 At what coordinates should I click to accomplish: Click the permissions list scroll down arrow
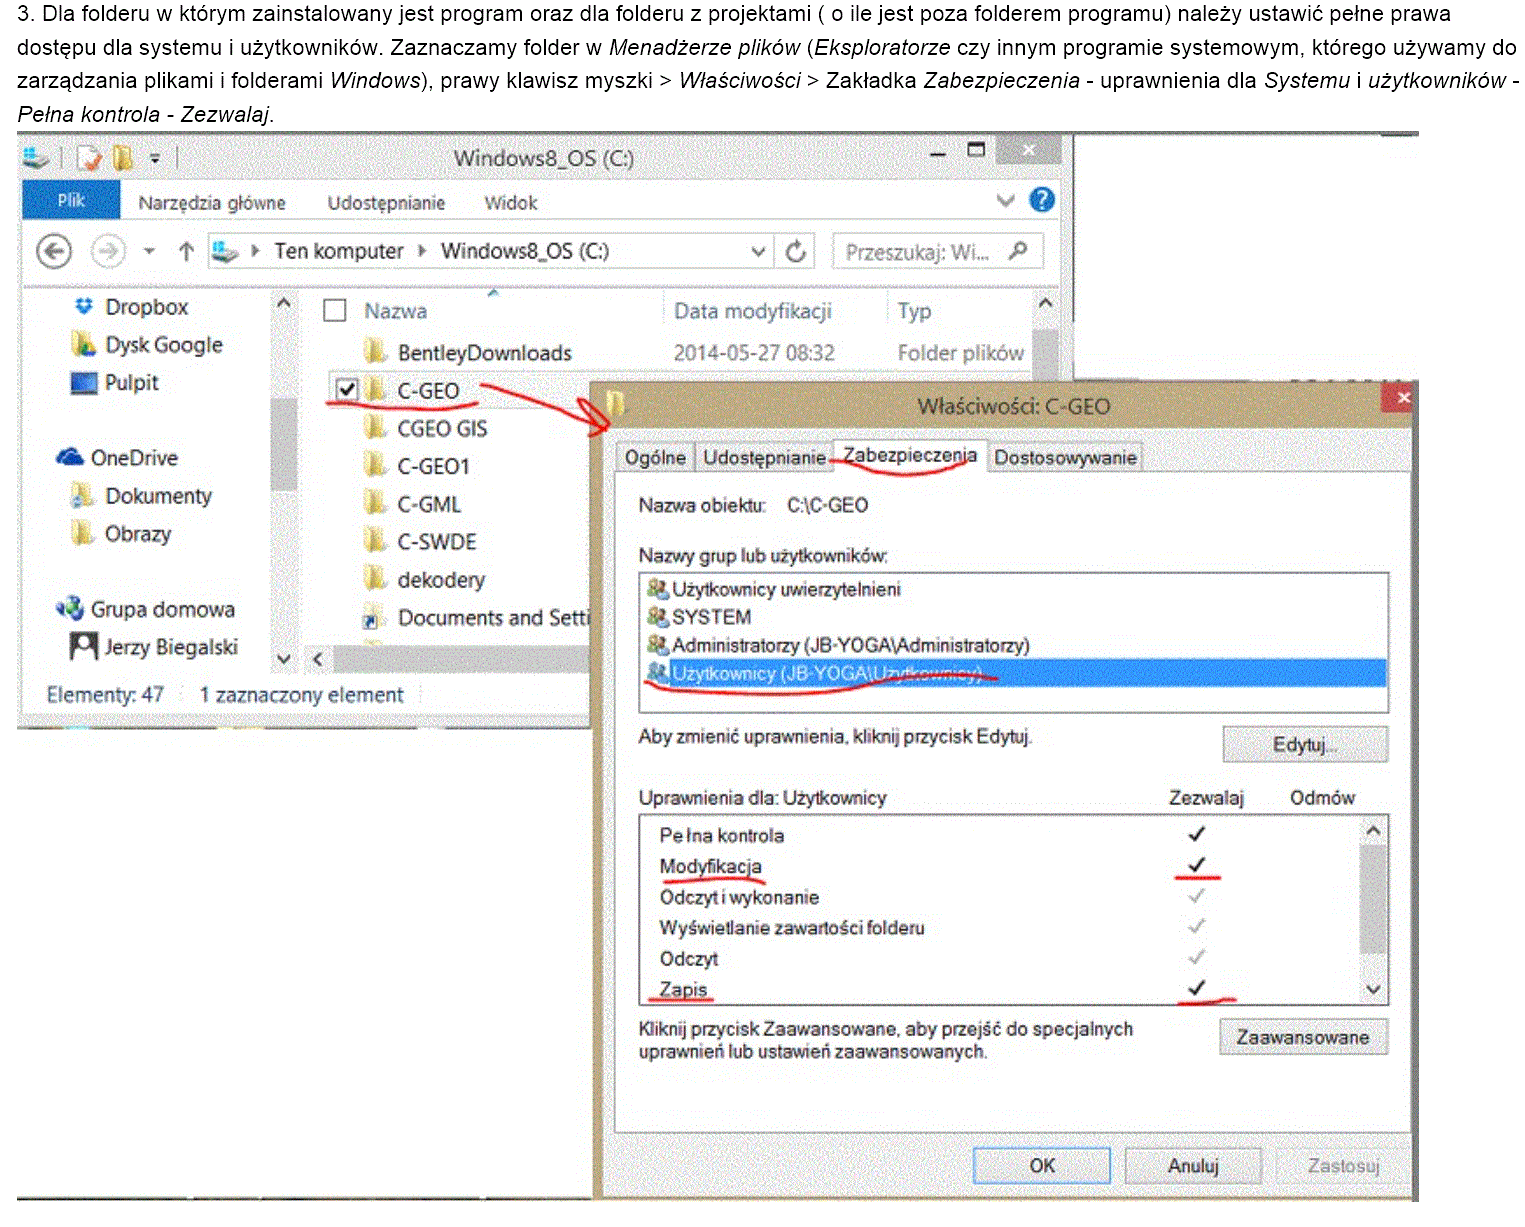tap(1373, 989)
